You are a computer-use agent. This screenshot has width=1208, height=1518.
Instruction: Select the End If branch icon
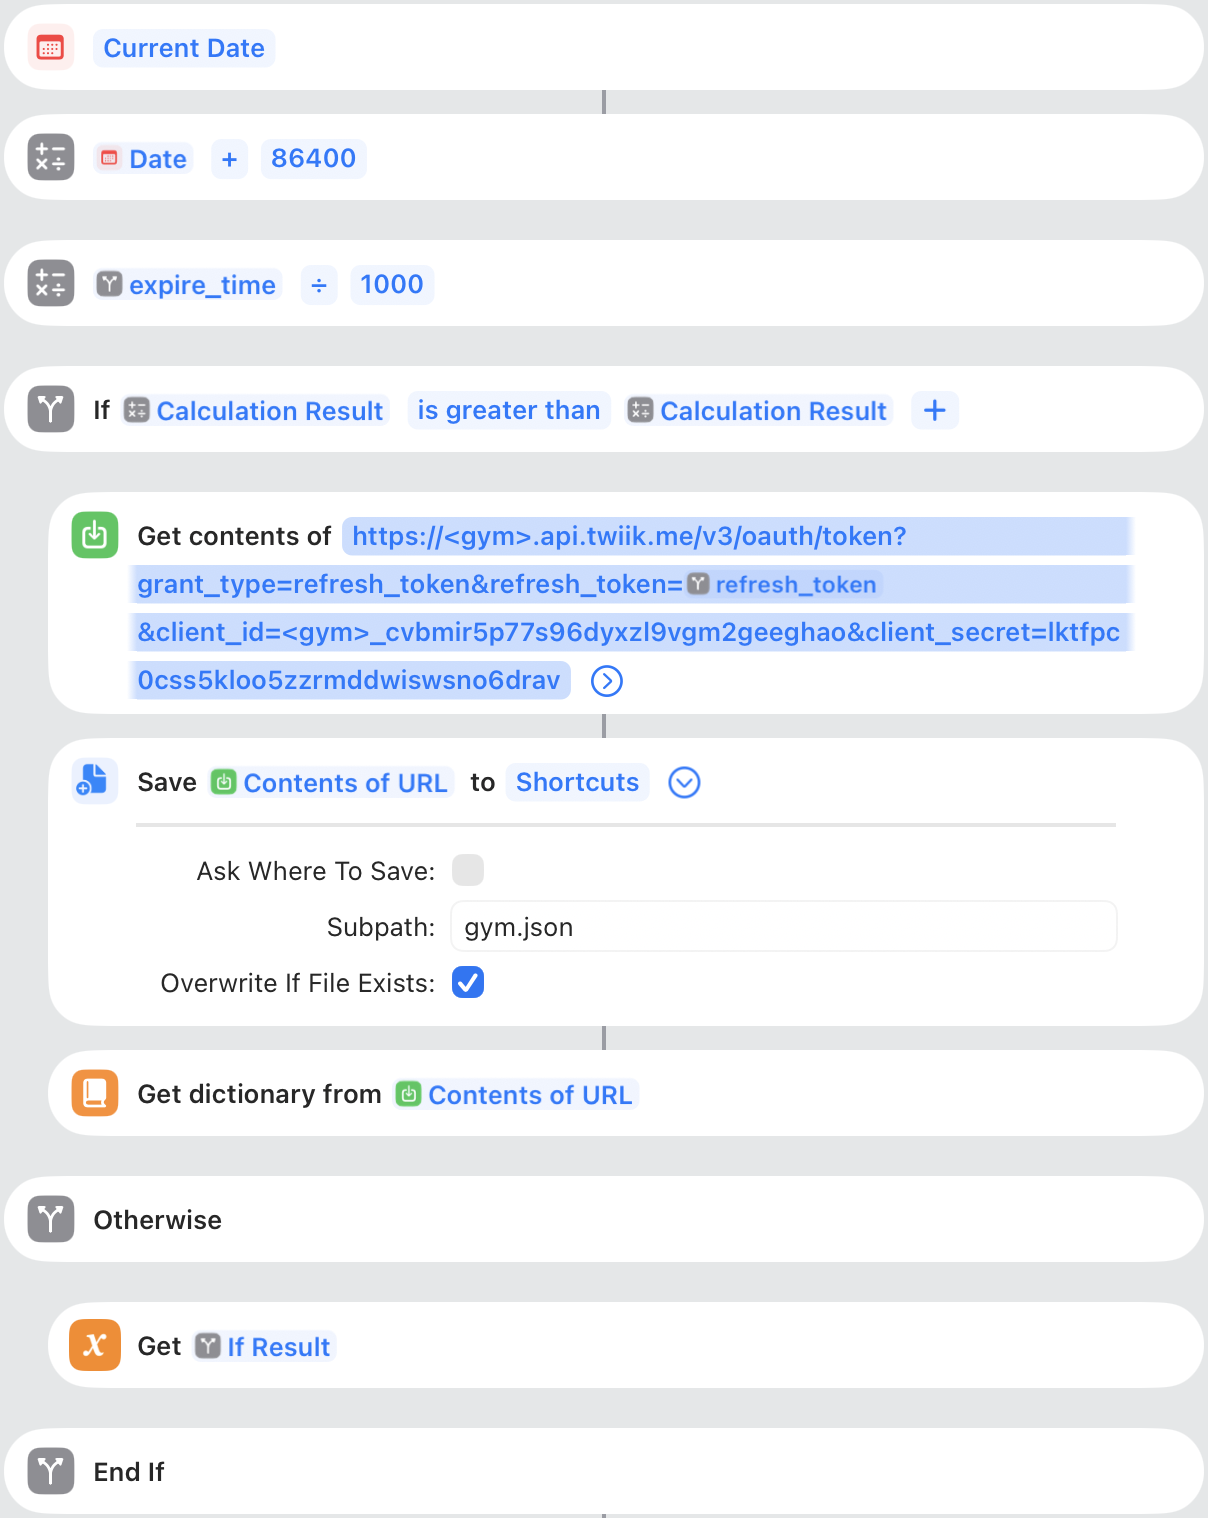tap(50, 1471)
